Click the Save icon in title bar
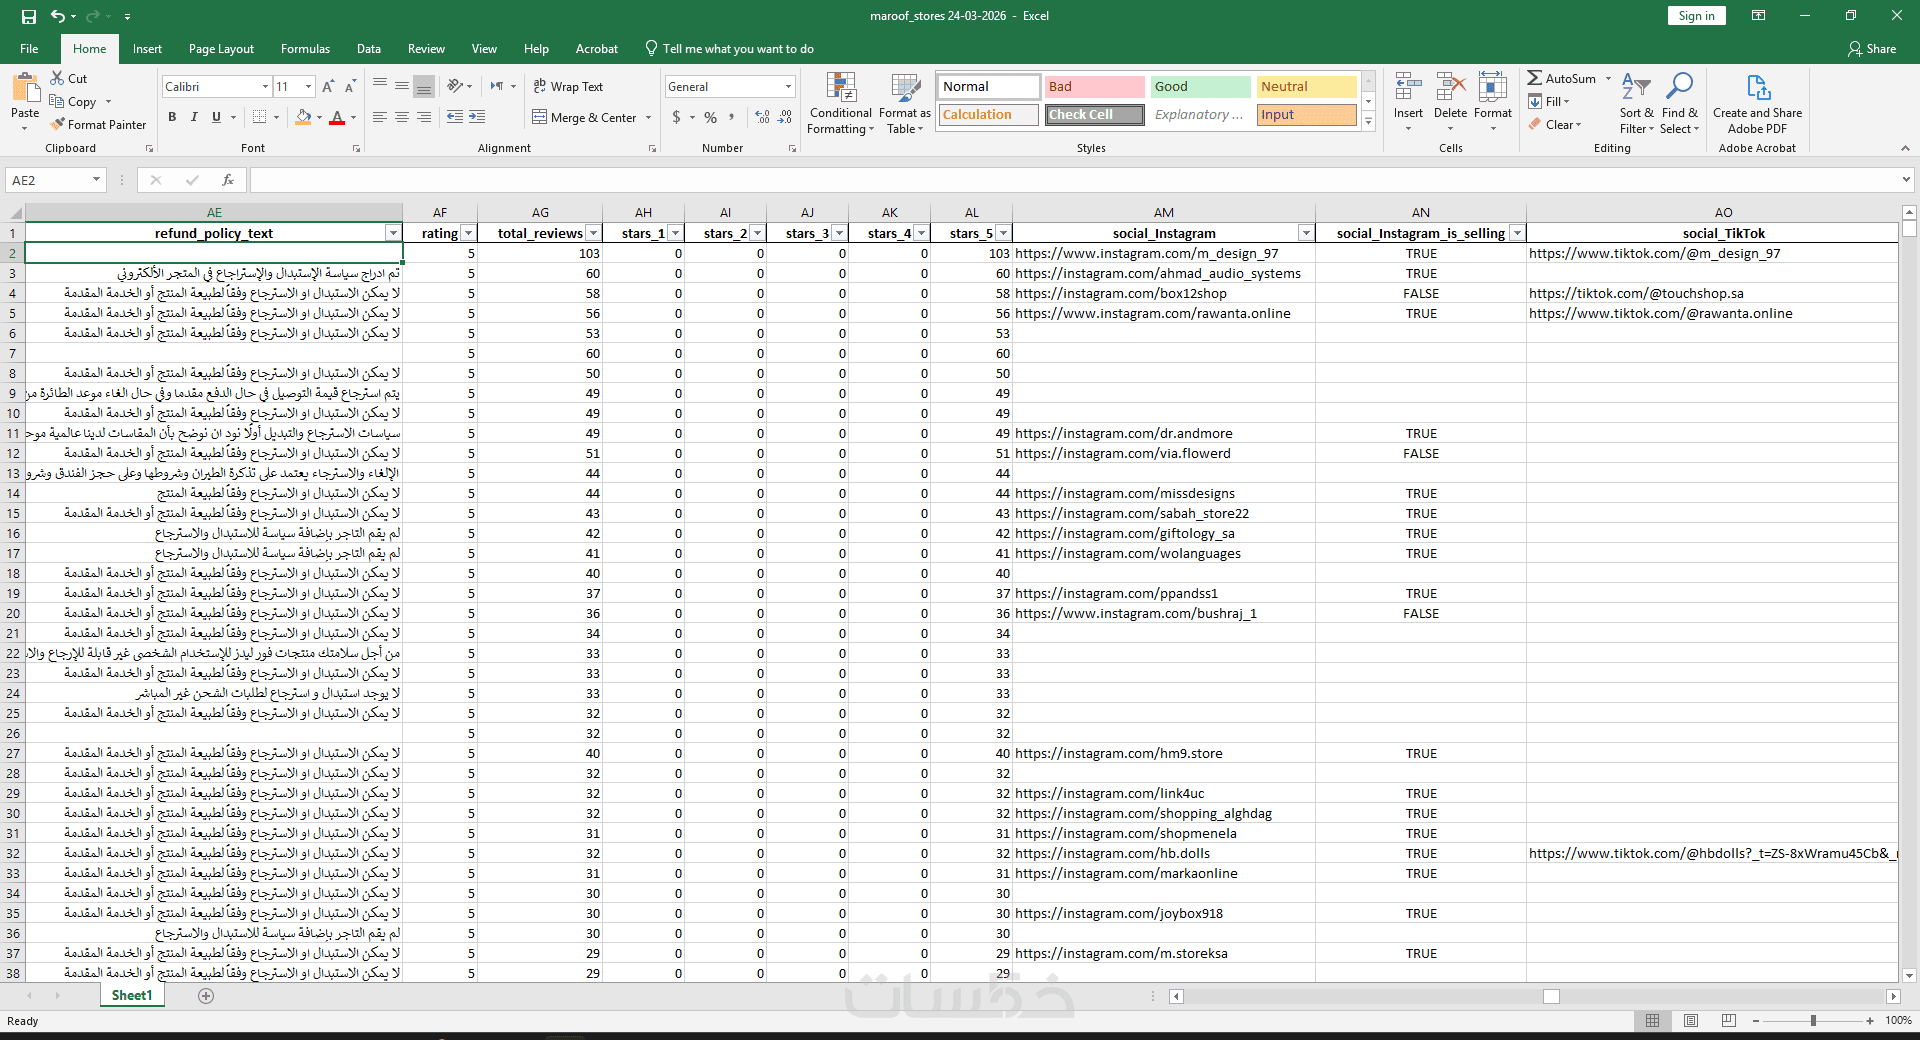1920x1040 pixels. (x=28, y=16)
